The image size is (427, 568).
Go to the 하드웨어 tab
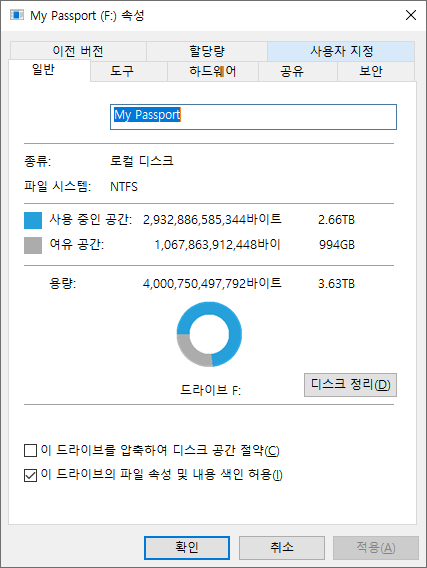213,71
